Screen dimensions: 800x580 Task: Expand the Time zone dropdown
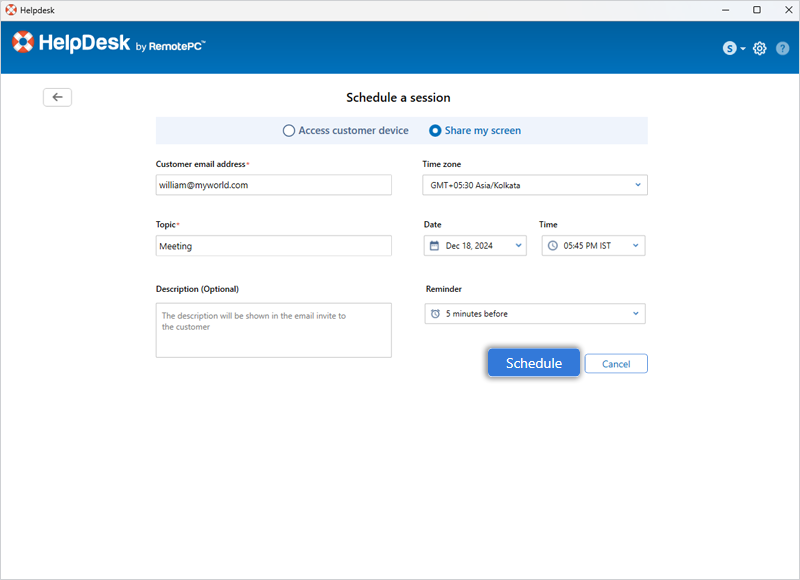[x=637, y=185]
